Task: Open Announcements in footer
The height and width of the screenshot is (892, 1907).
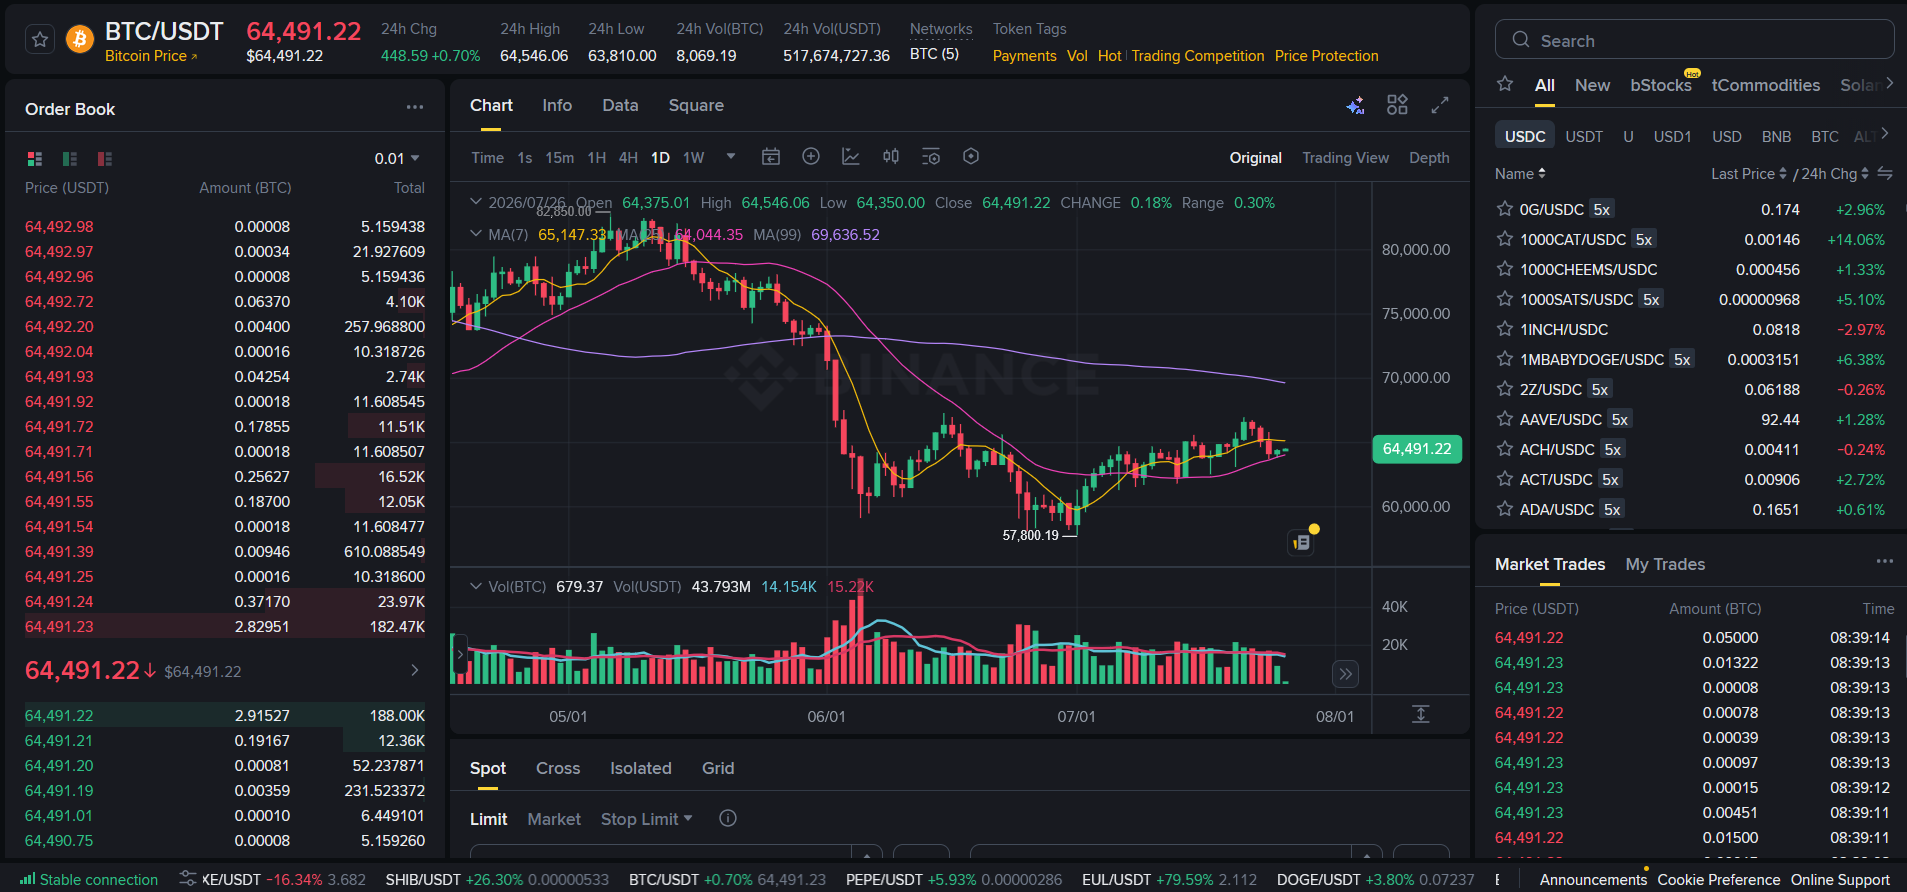Action: 1593,880
